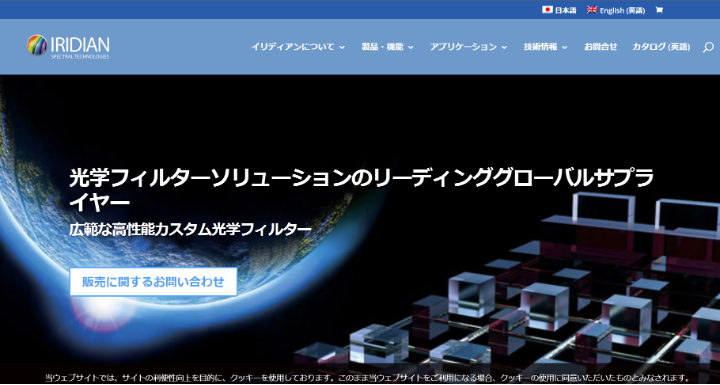Go to the お問合せ page
This screenshot has height=385, width=720.
[x=601, y=47]
